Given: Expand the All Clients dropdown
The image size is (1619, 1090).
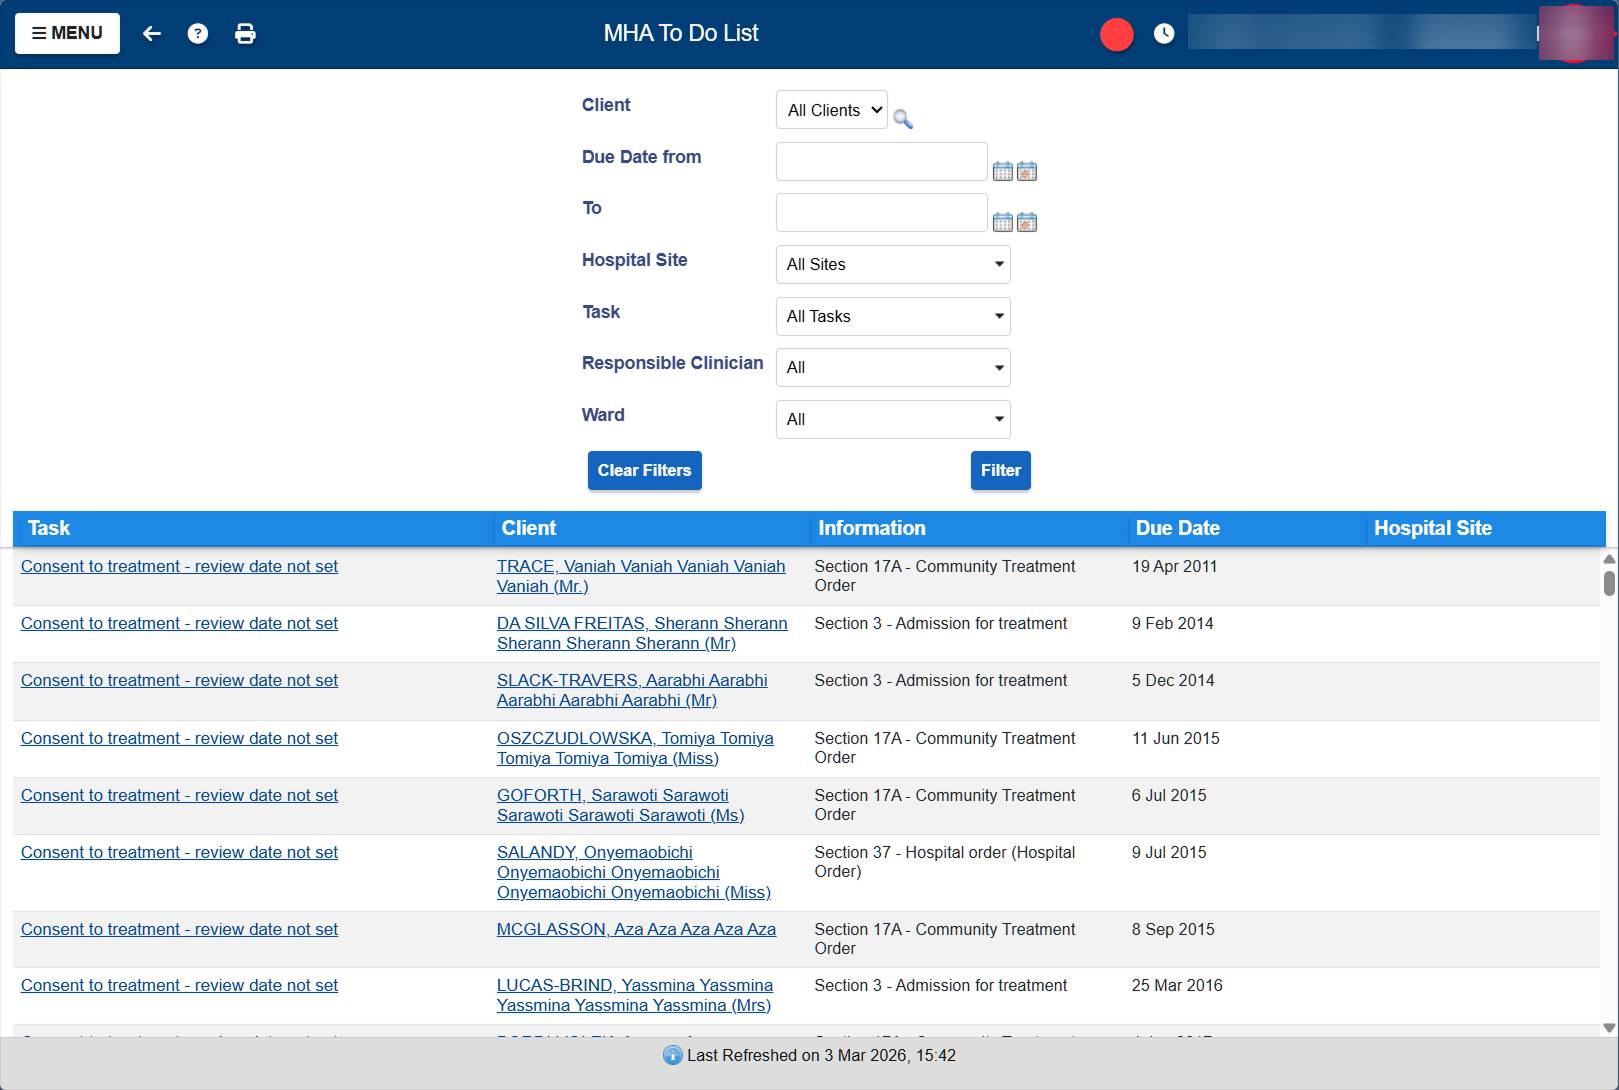Looking at the screenshot, I should (x=832, y=110).
